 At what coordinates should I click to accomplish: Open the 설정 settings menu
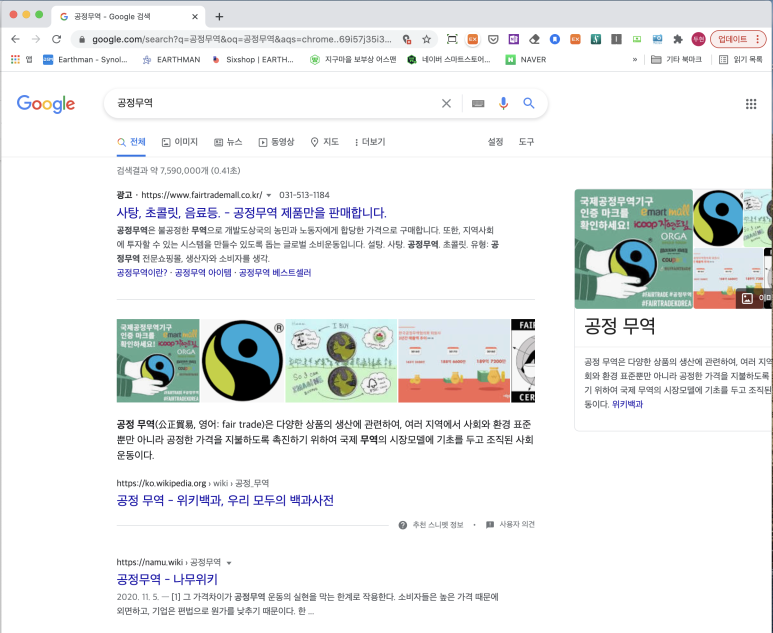point(495,142)
